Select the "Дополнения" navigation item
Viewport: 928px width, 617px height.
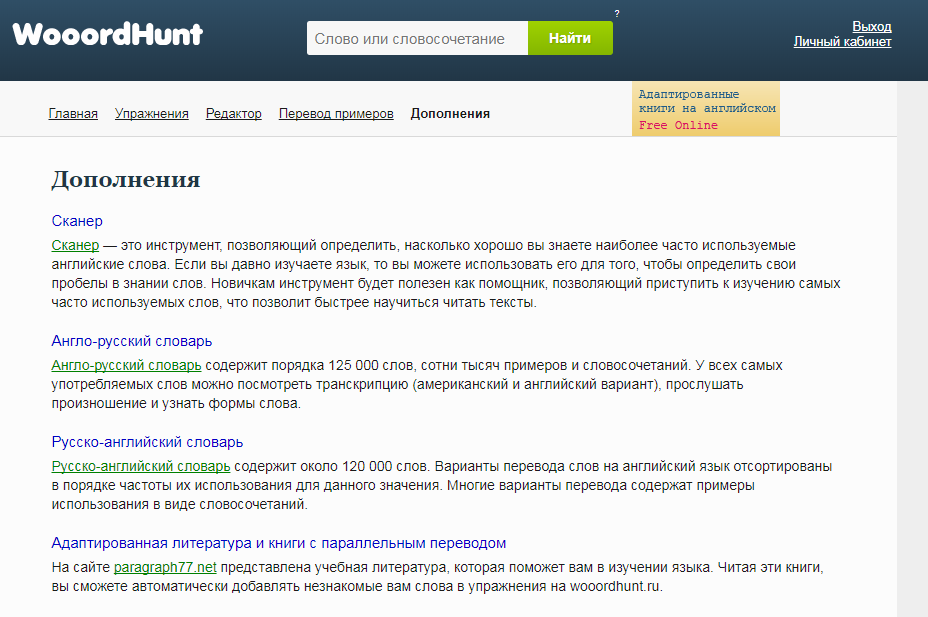click(448, 113)
